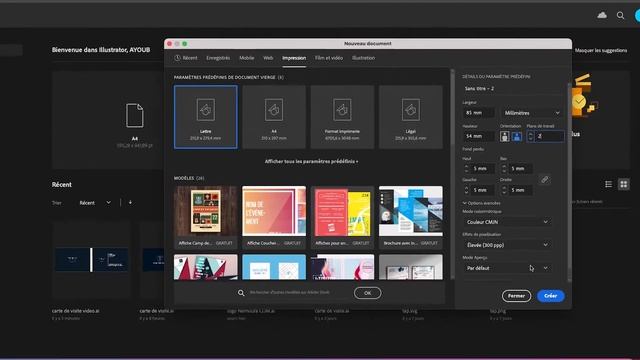Open Impression tab

tap(294, 58)
